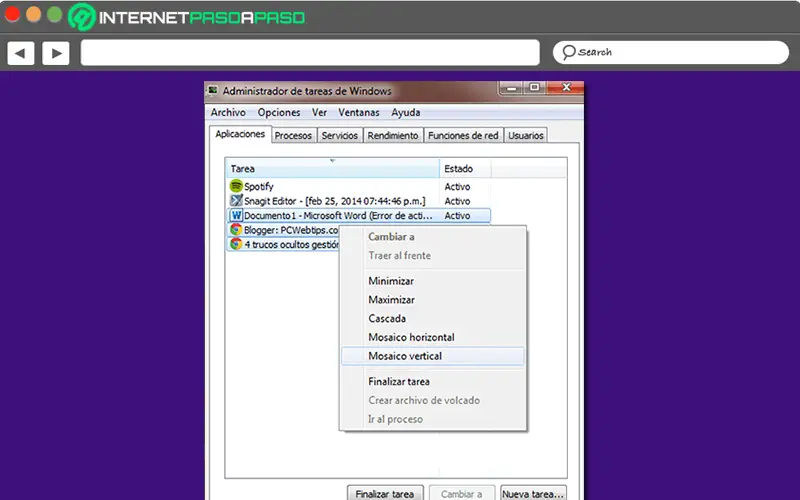Open the Ayuda menu

pyautogui.click(x=406, y=112)
